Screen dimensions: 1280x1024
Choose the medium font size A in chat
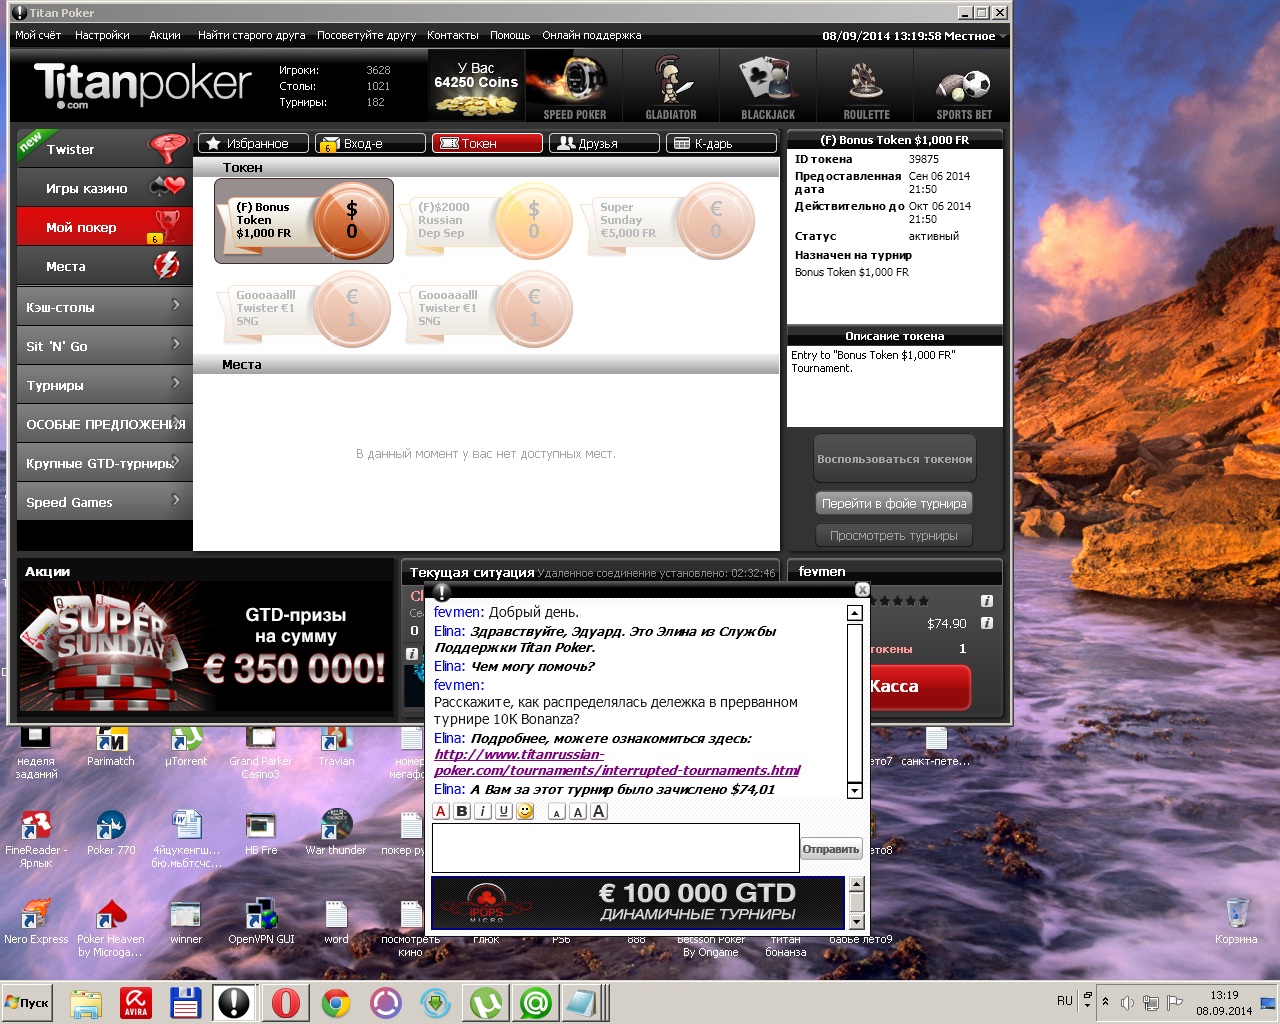pos(578,811)
